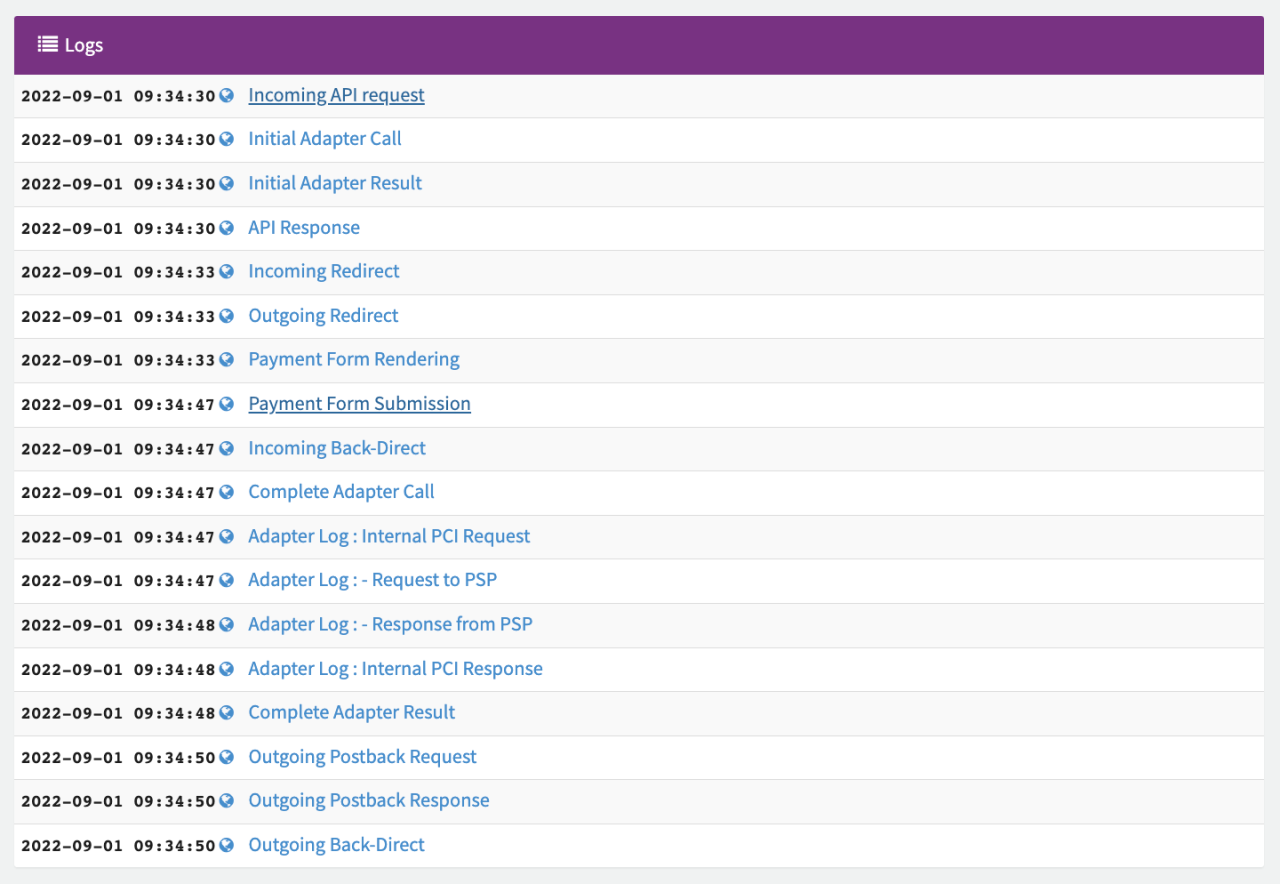Expand the Complete Adapter Call entry
The image size is (1280, 884).
(341, 491)
